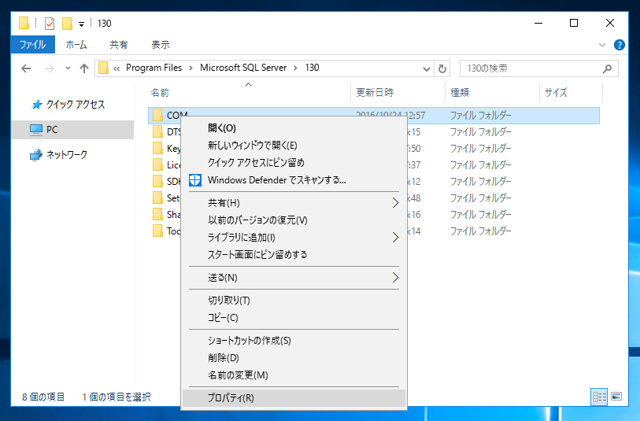Viewport: 640px width, 421px height.
Task: Open the 共有(H) submenu
Action: pos(294,203)
